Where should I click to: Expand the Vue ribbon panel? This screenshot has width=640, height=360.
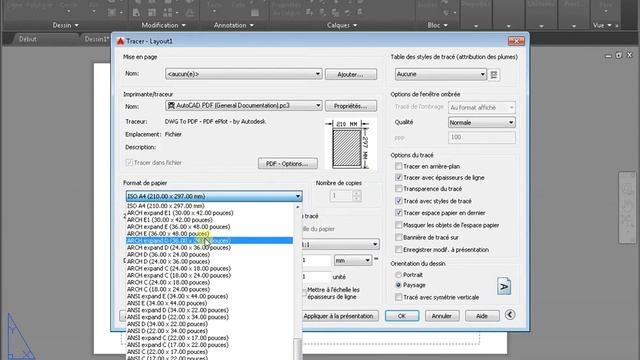coord(602,25)
